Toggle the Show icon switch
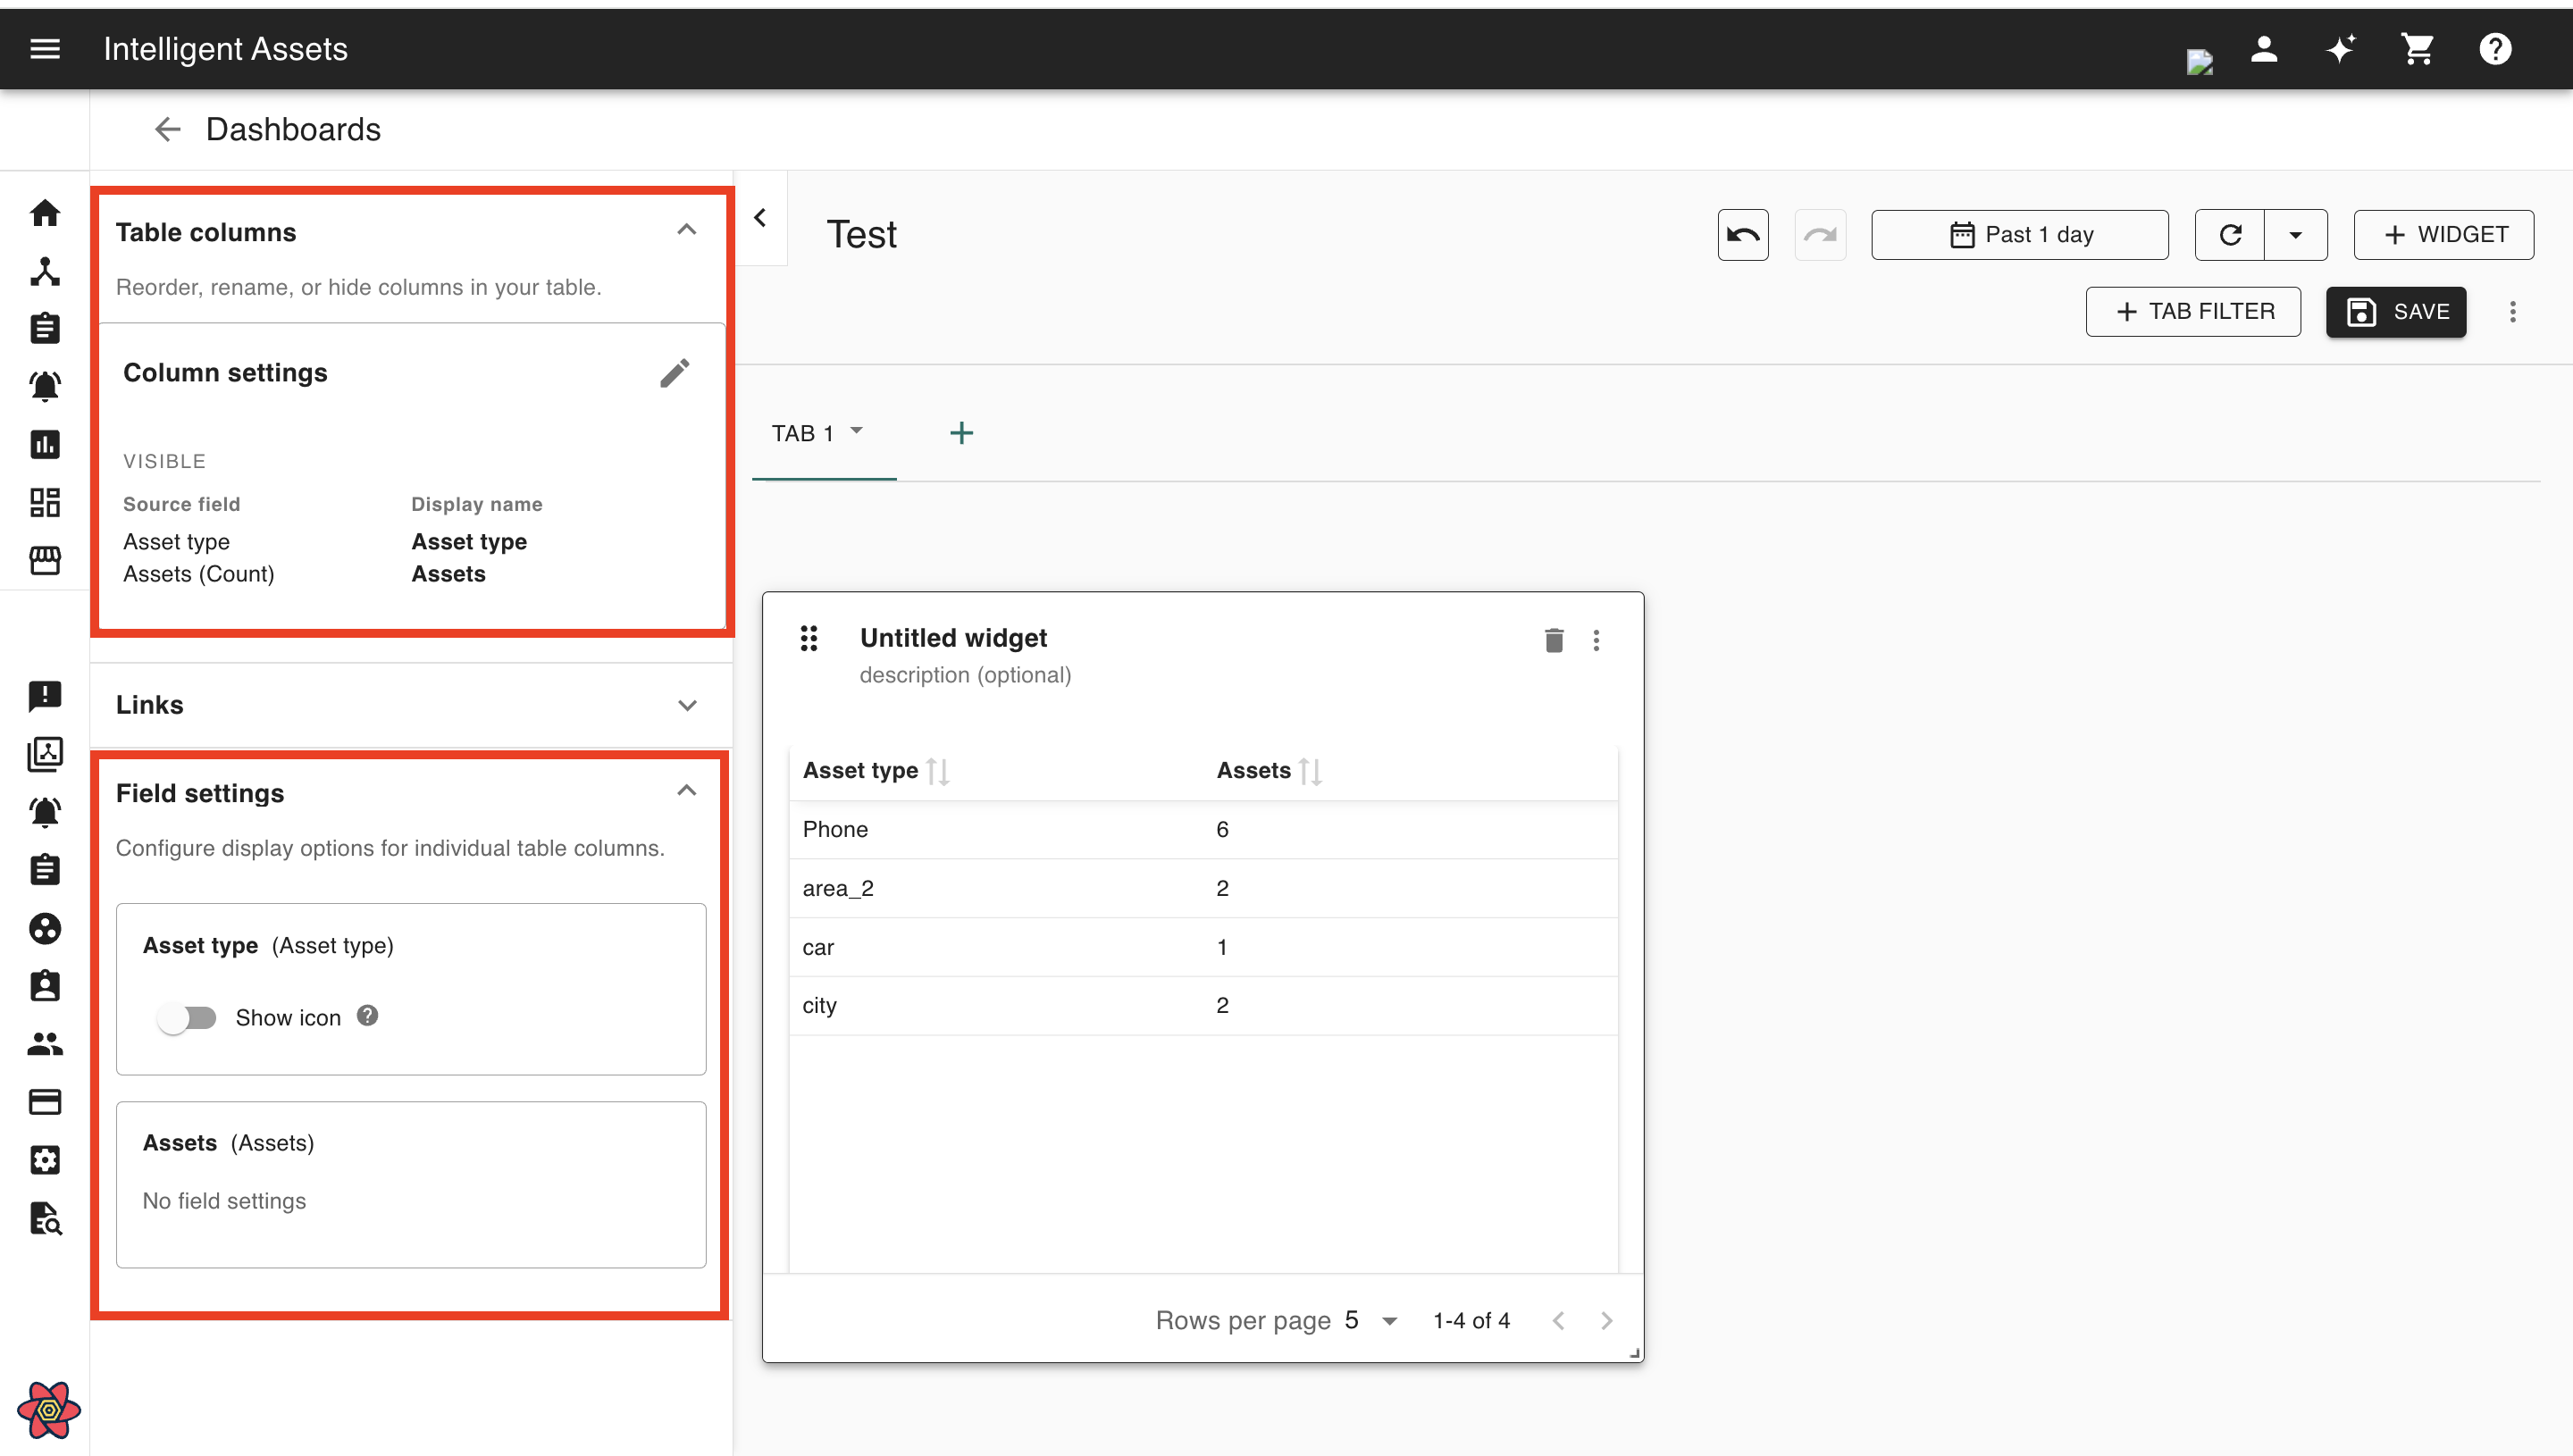The width and height of the screenshot is (2573, 1456). pyautogui.click(x=187, y=1018)
